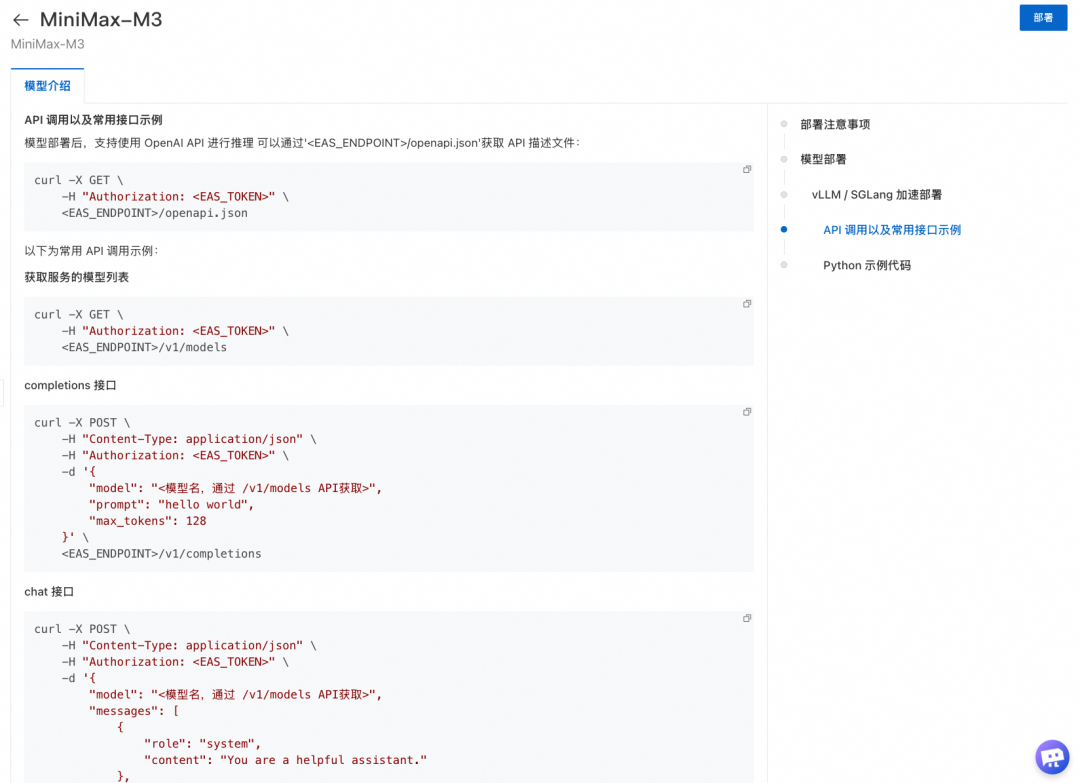Click the 模型部署后 description paragraph

302,143
